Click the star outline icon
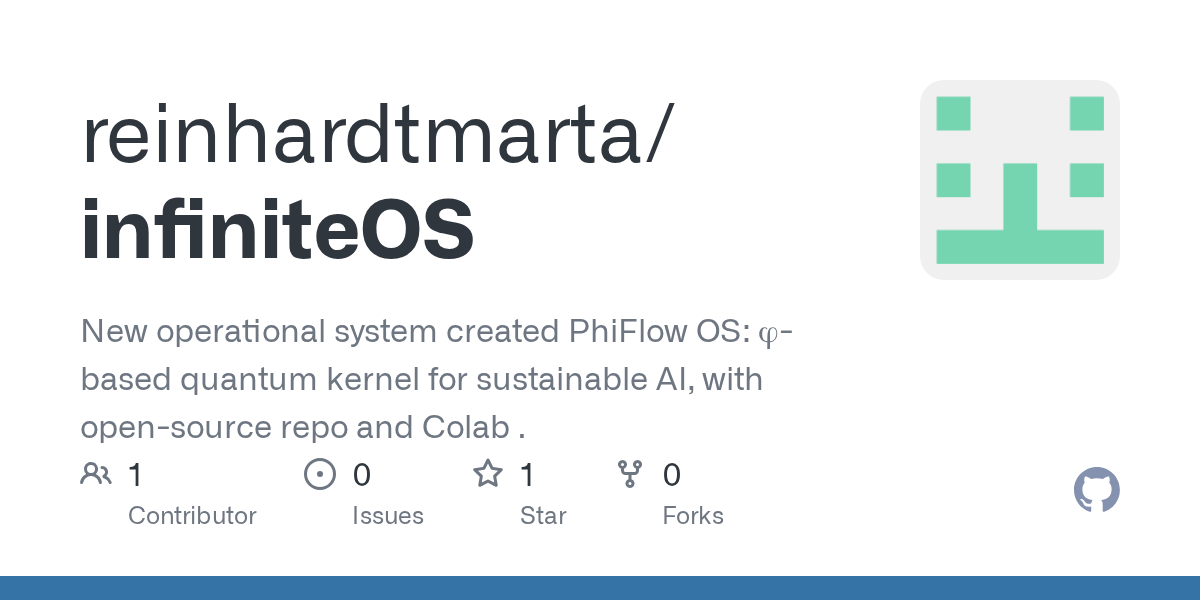1200x600 pixels. (x=488, y=474)
